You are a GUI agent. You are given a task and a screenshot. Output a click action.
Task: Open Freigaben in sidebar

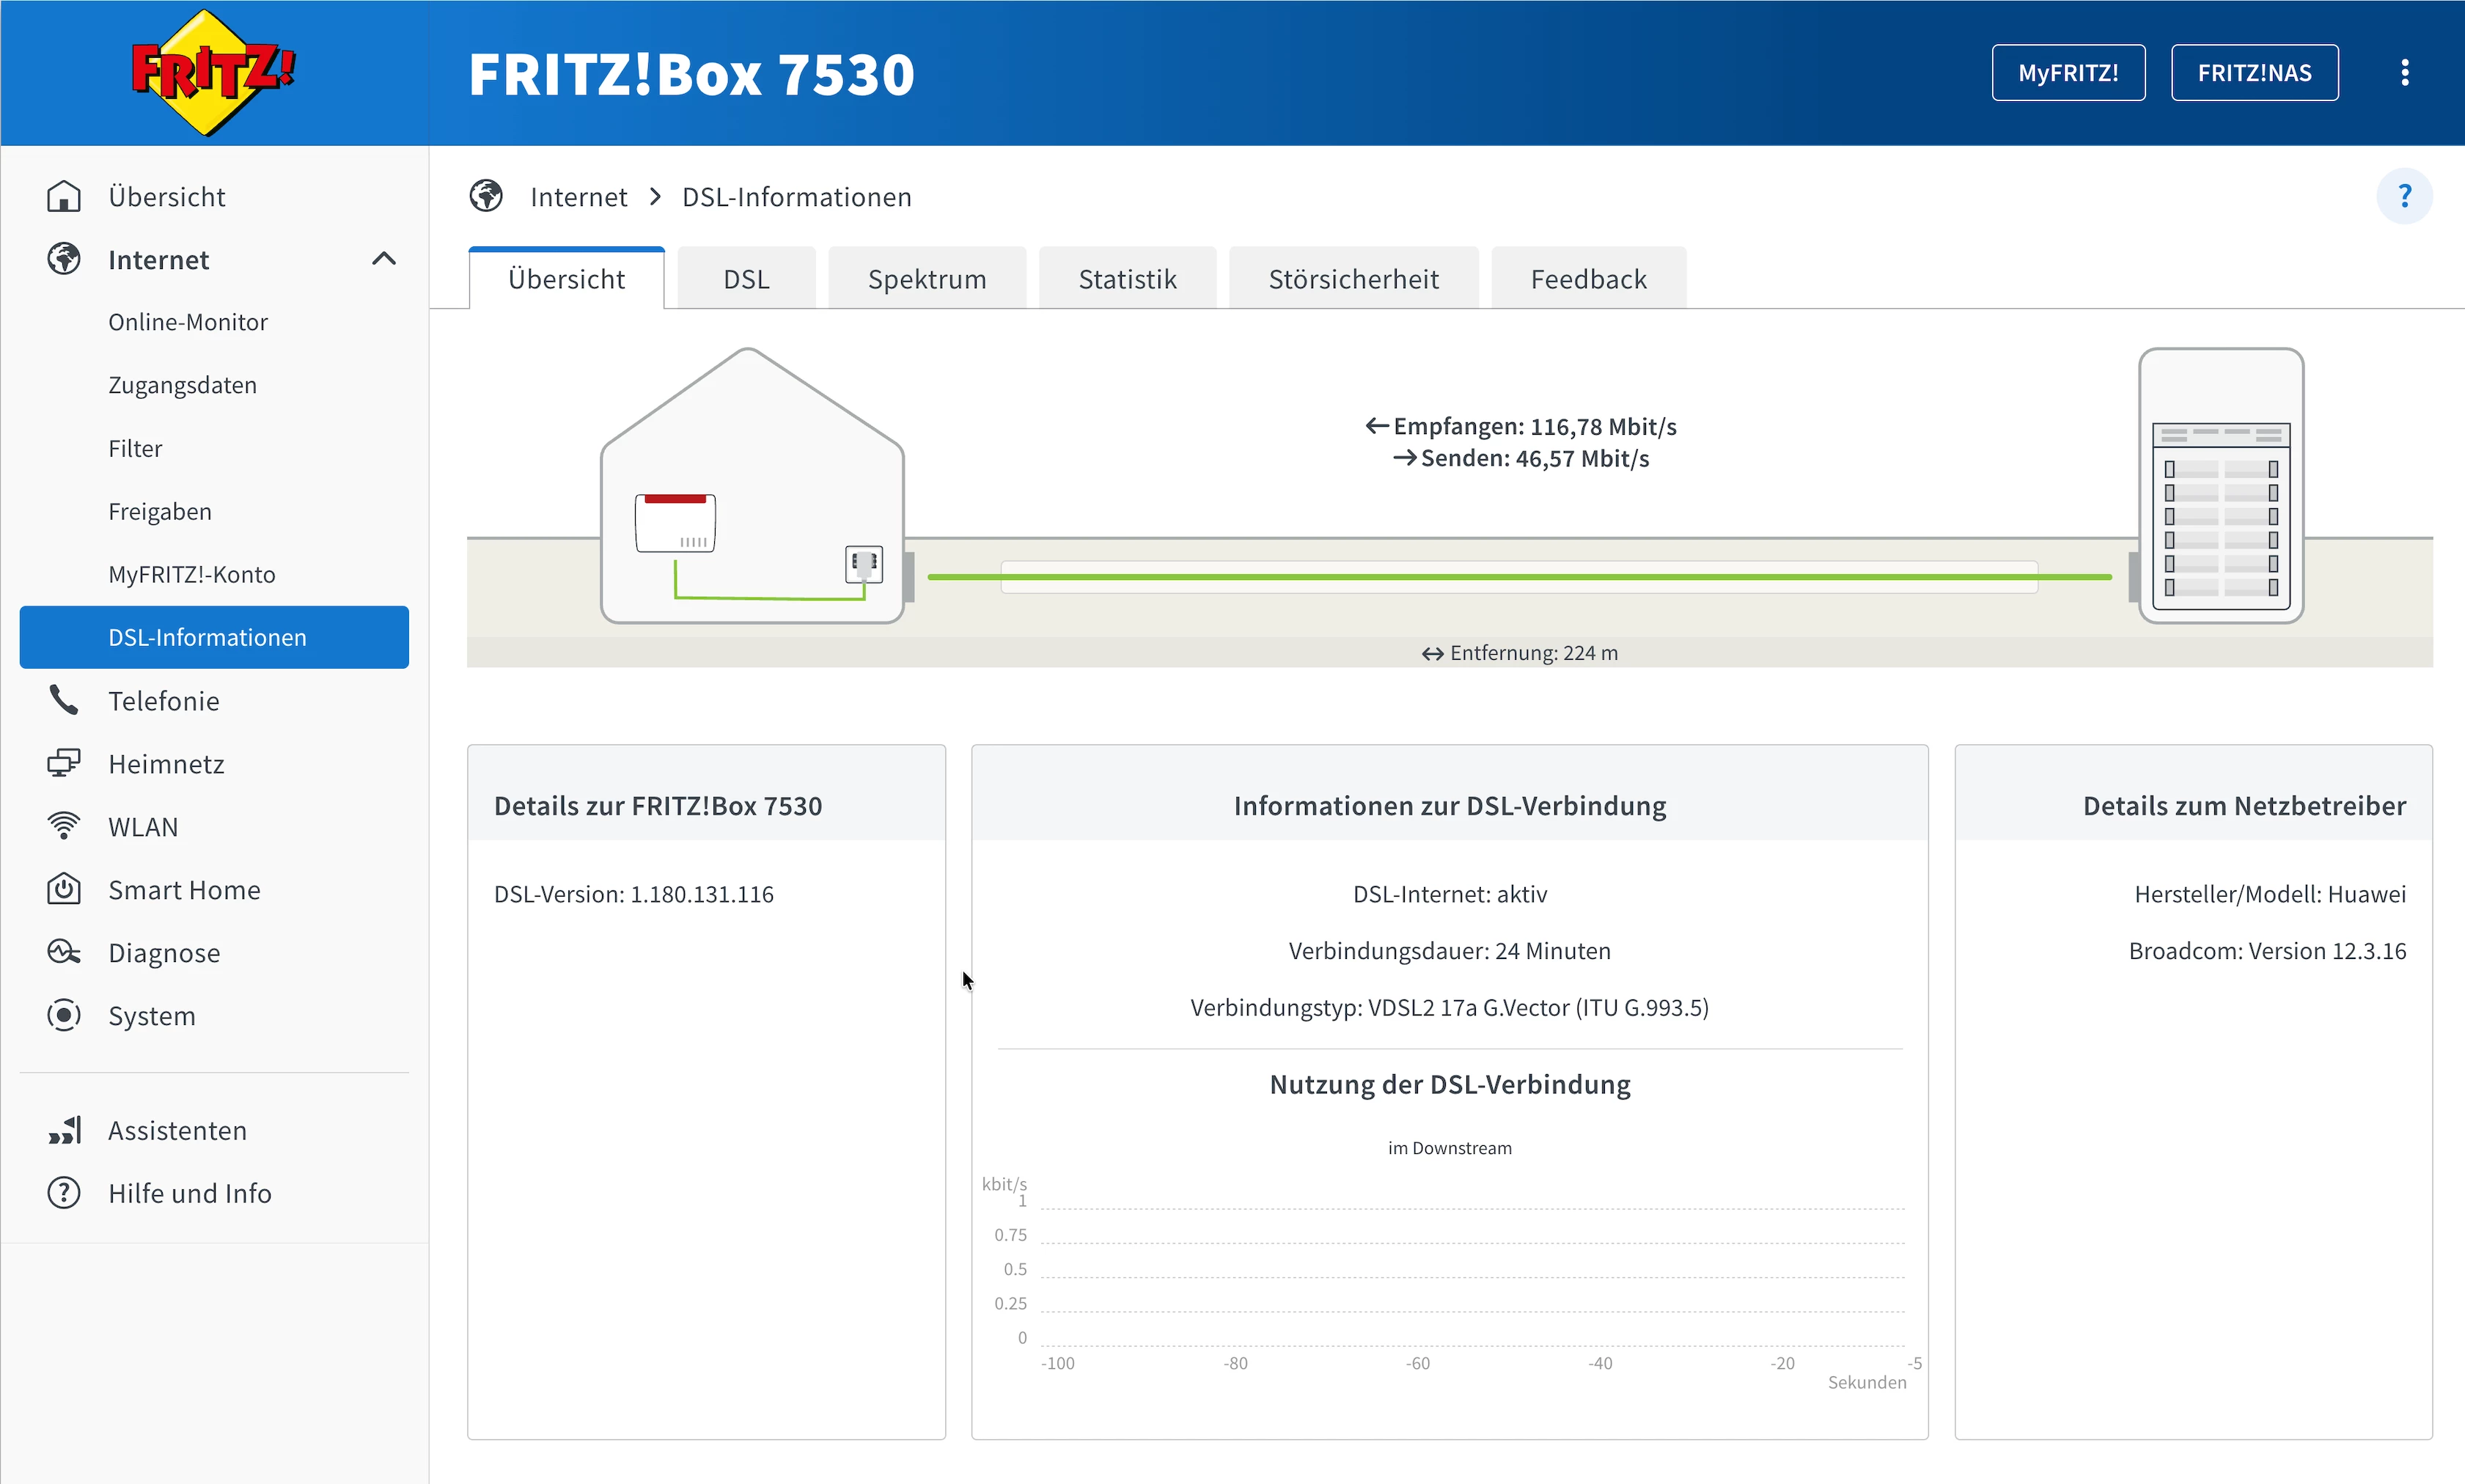coord(160,511)
